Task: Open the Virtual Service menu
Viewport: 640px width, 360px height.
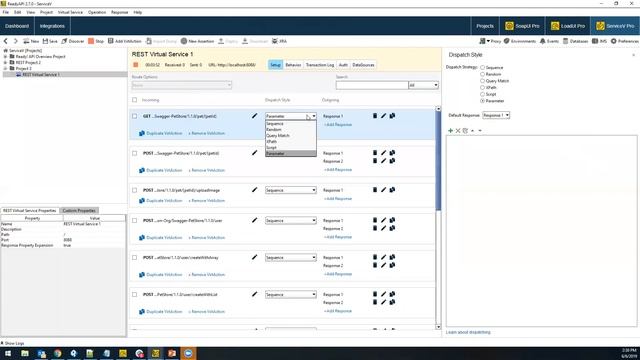Action: (70, 12)
